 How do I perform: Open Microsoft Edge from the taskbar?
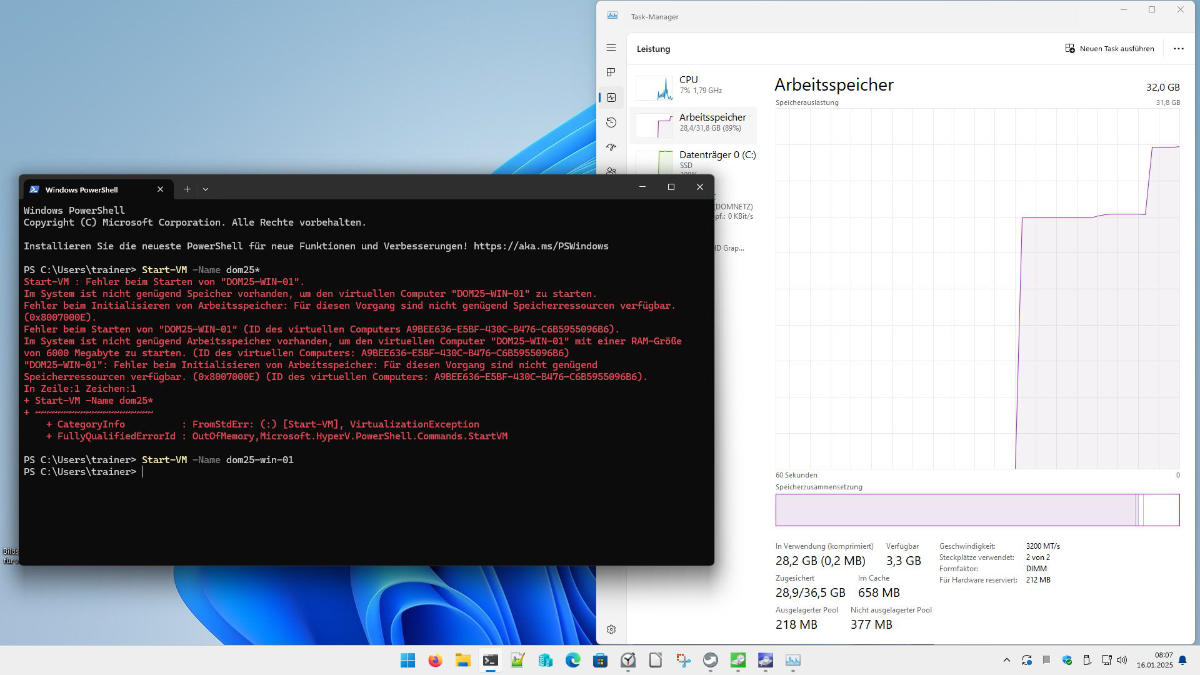pos(573,660)
